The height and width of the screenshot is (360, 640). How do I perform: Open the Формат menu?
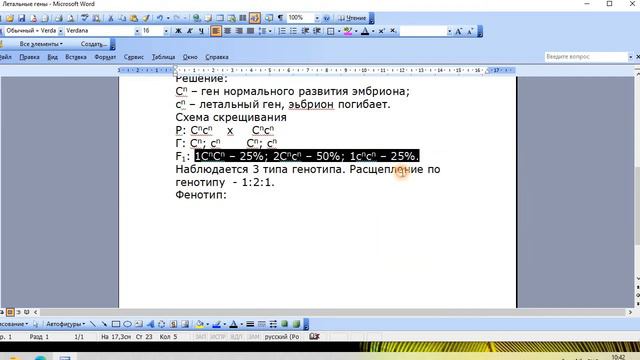coord(105,57)
